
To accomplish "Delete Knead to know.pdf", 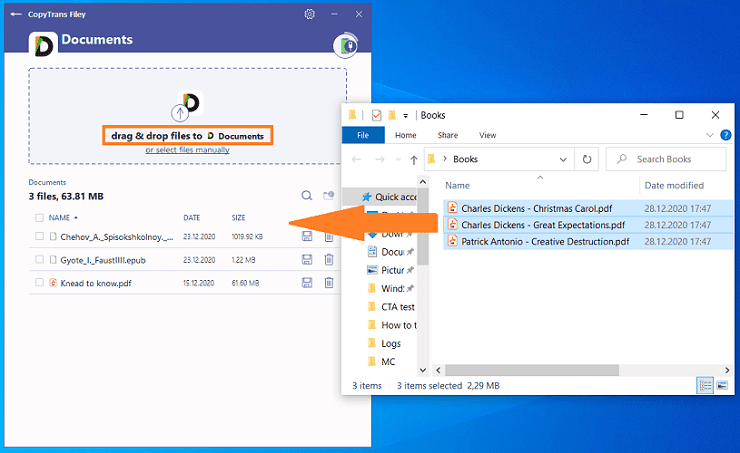I will tap(329, 282).
